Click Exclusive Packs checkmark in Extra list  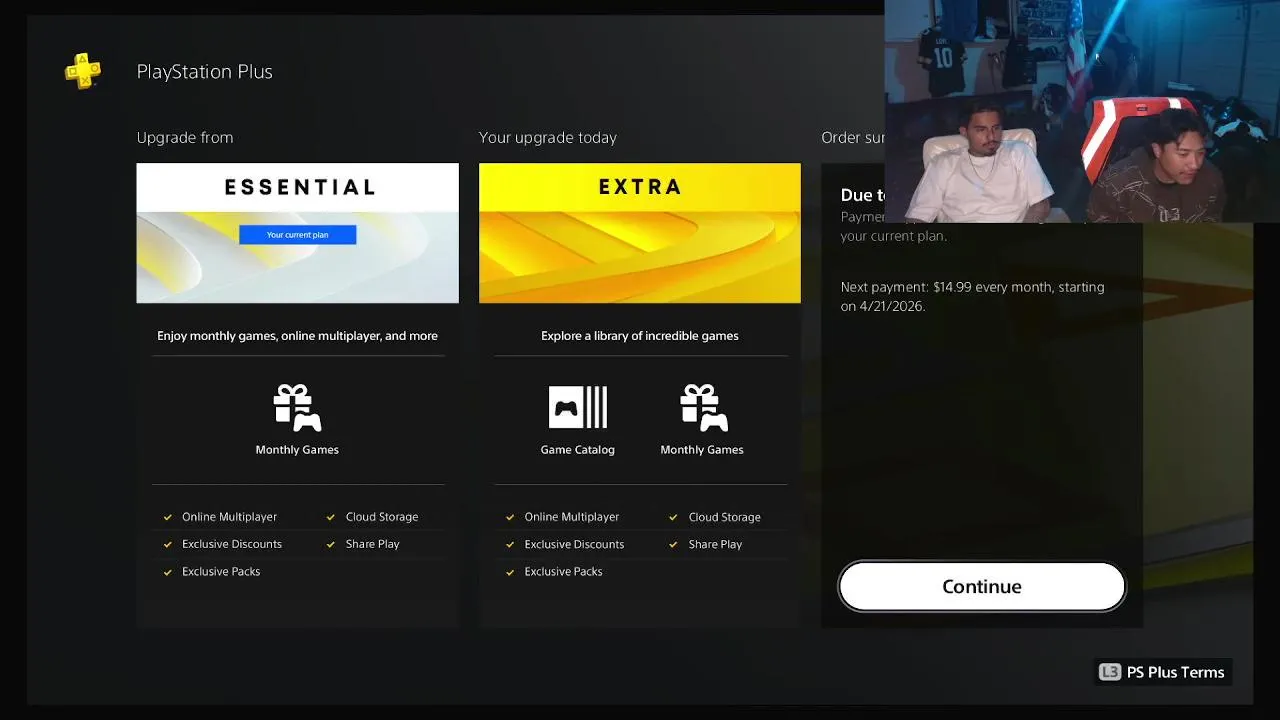point(510,572)
